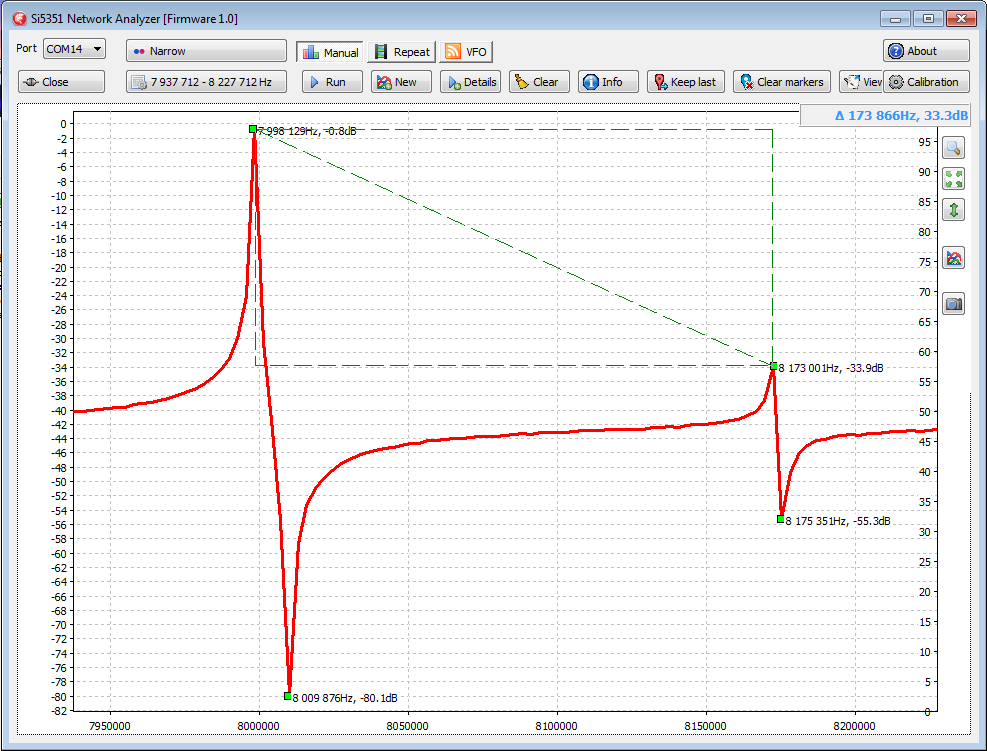The image size is (987, 751).
Task: Toggle the VFO mode button
Action: click(x=466, y=52)
